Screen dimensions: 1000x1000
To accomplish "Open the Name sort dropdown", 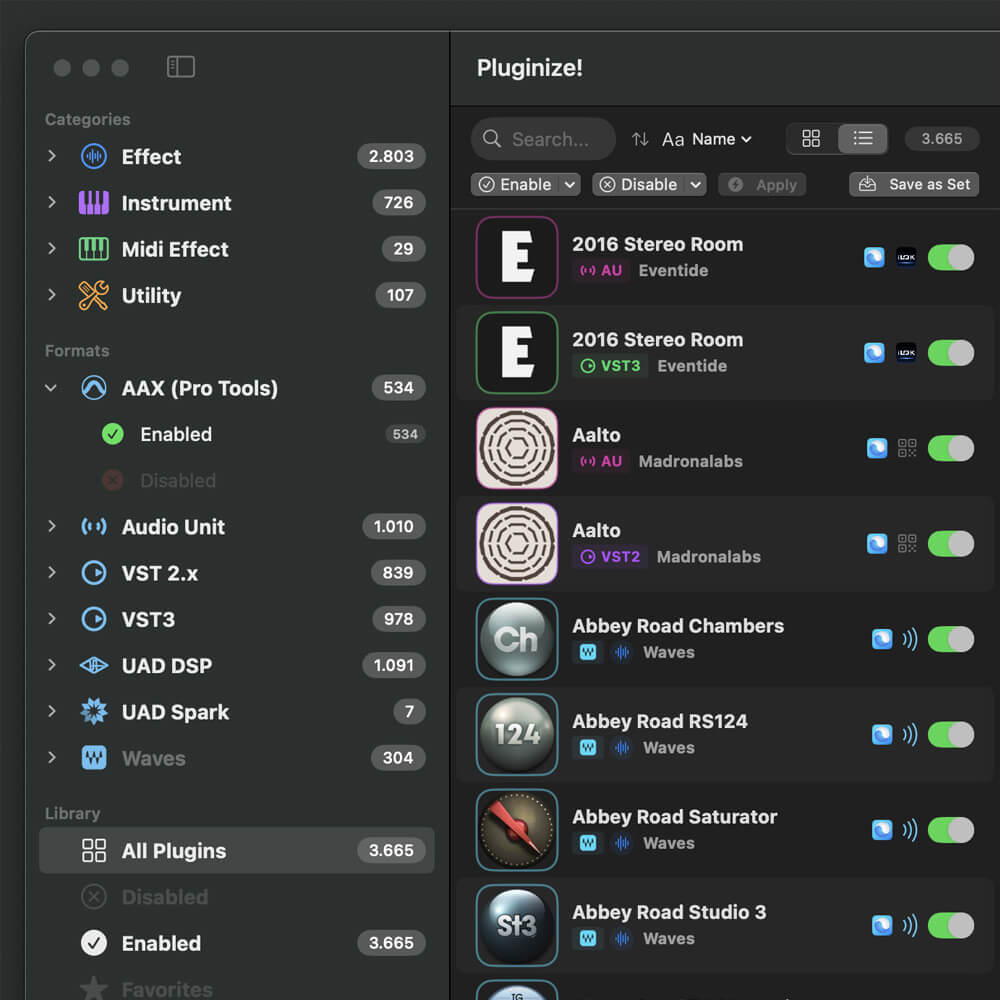I will [x=707, y=139].
